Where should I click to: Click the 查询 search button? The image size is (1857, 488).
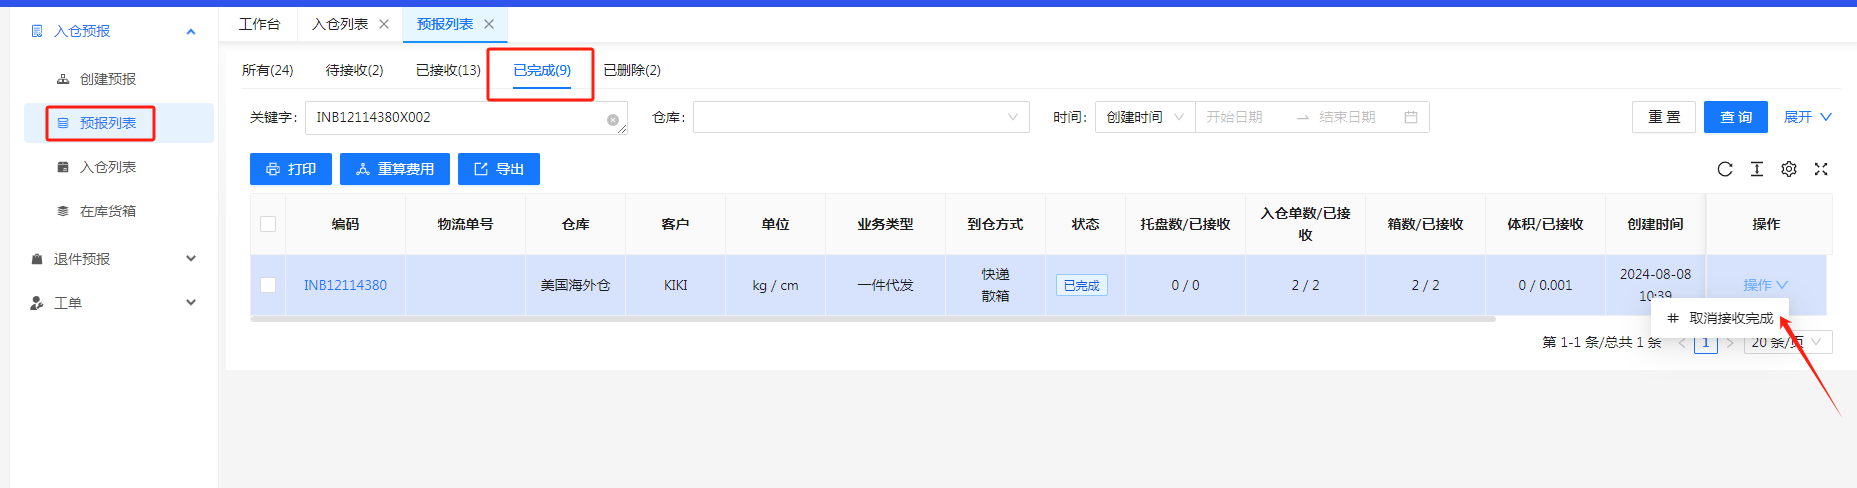1735,117
